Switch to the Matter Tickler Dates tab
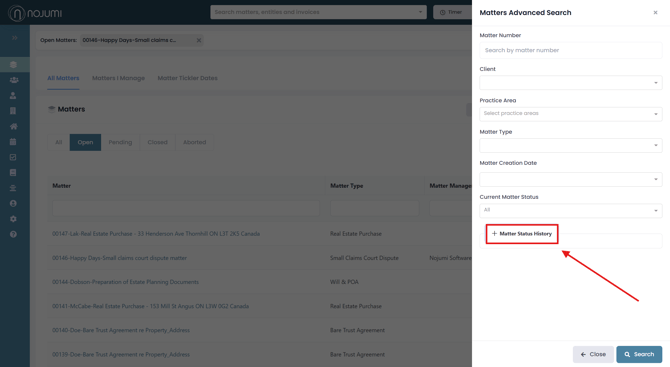The height and width of the screenshot is (367, 670). [x=187, y=78]
